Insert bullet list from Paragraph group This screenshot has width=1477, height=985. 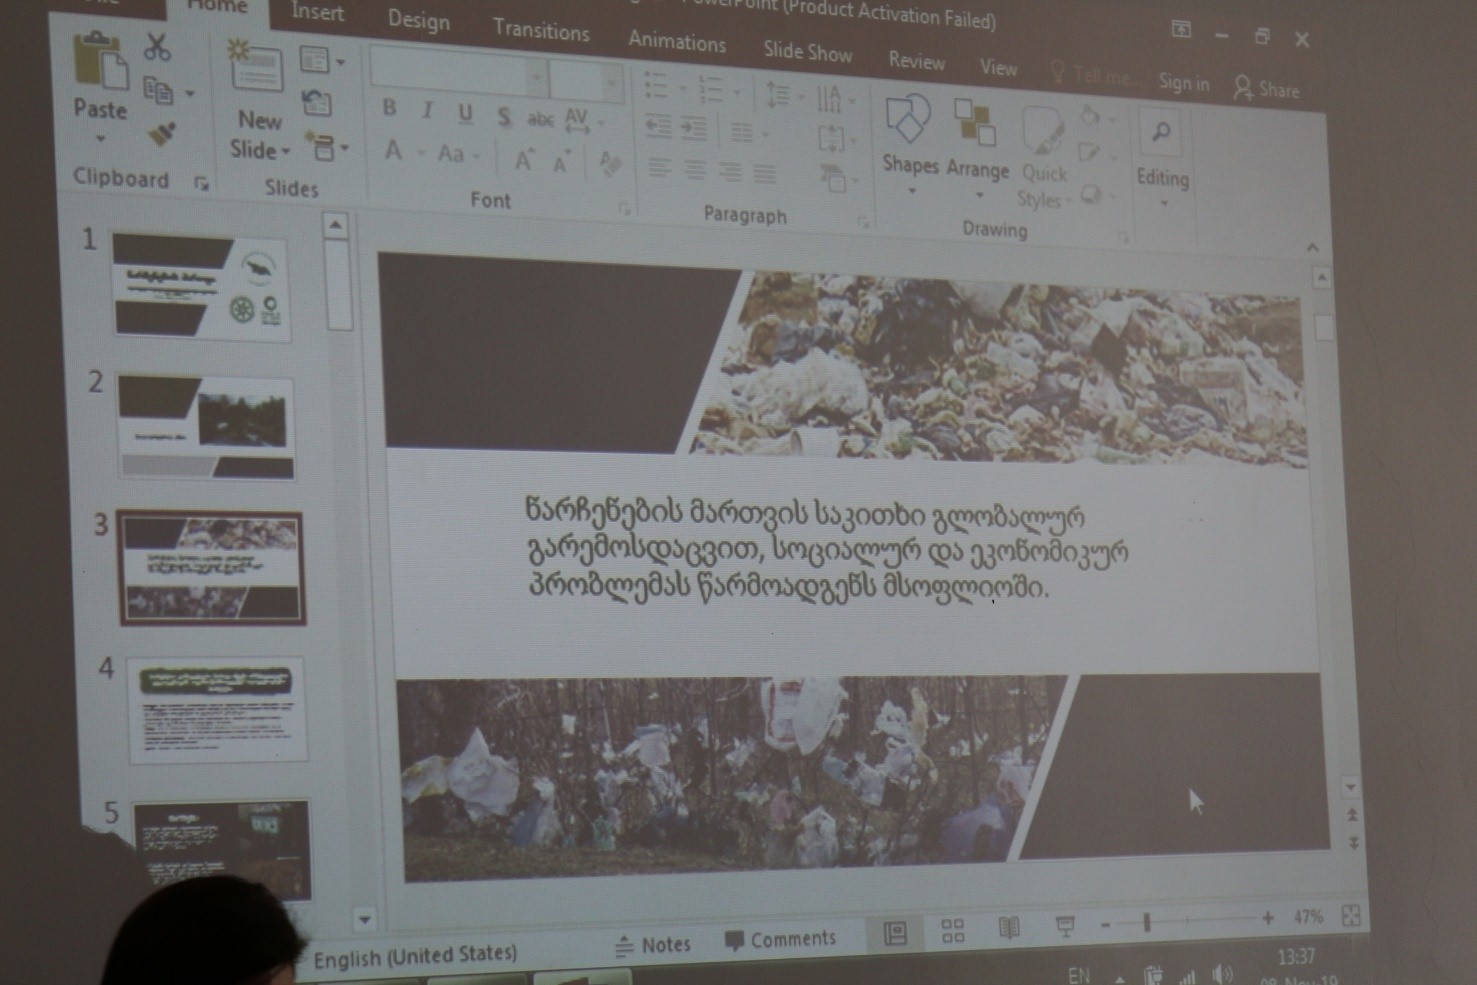(656, 85)
